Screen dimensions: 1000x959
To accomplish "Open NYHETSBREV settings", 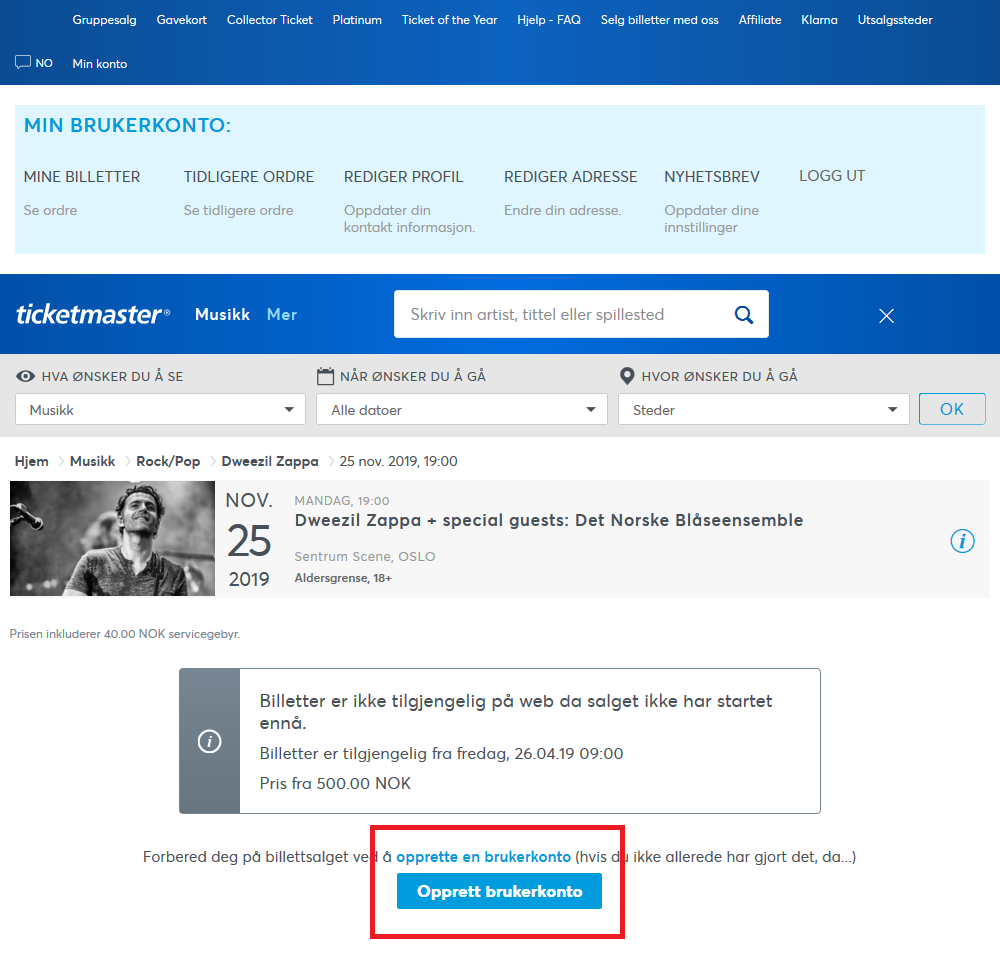I will 712,177.
